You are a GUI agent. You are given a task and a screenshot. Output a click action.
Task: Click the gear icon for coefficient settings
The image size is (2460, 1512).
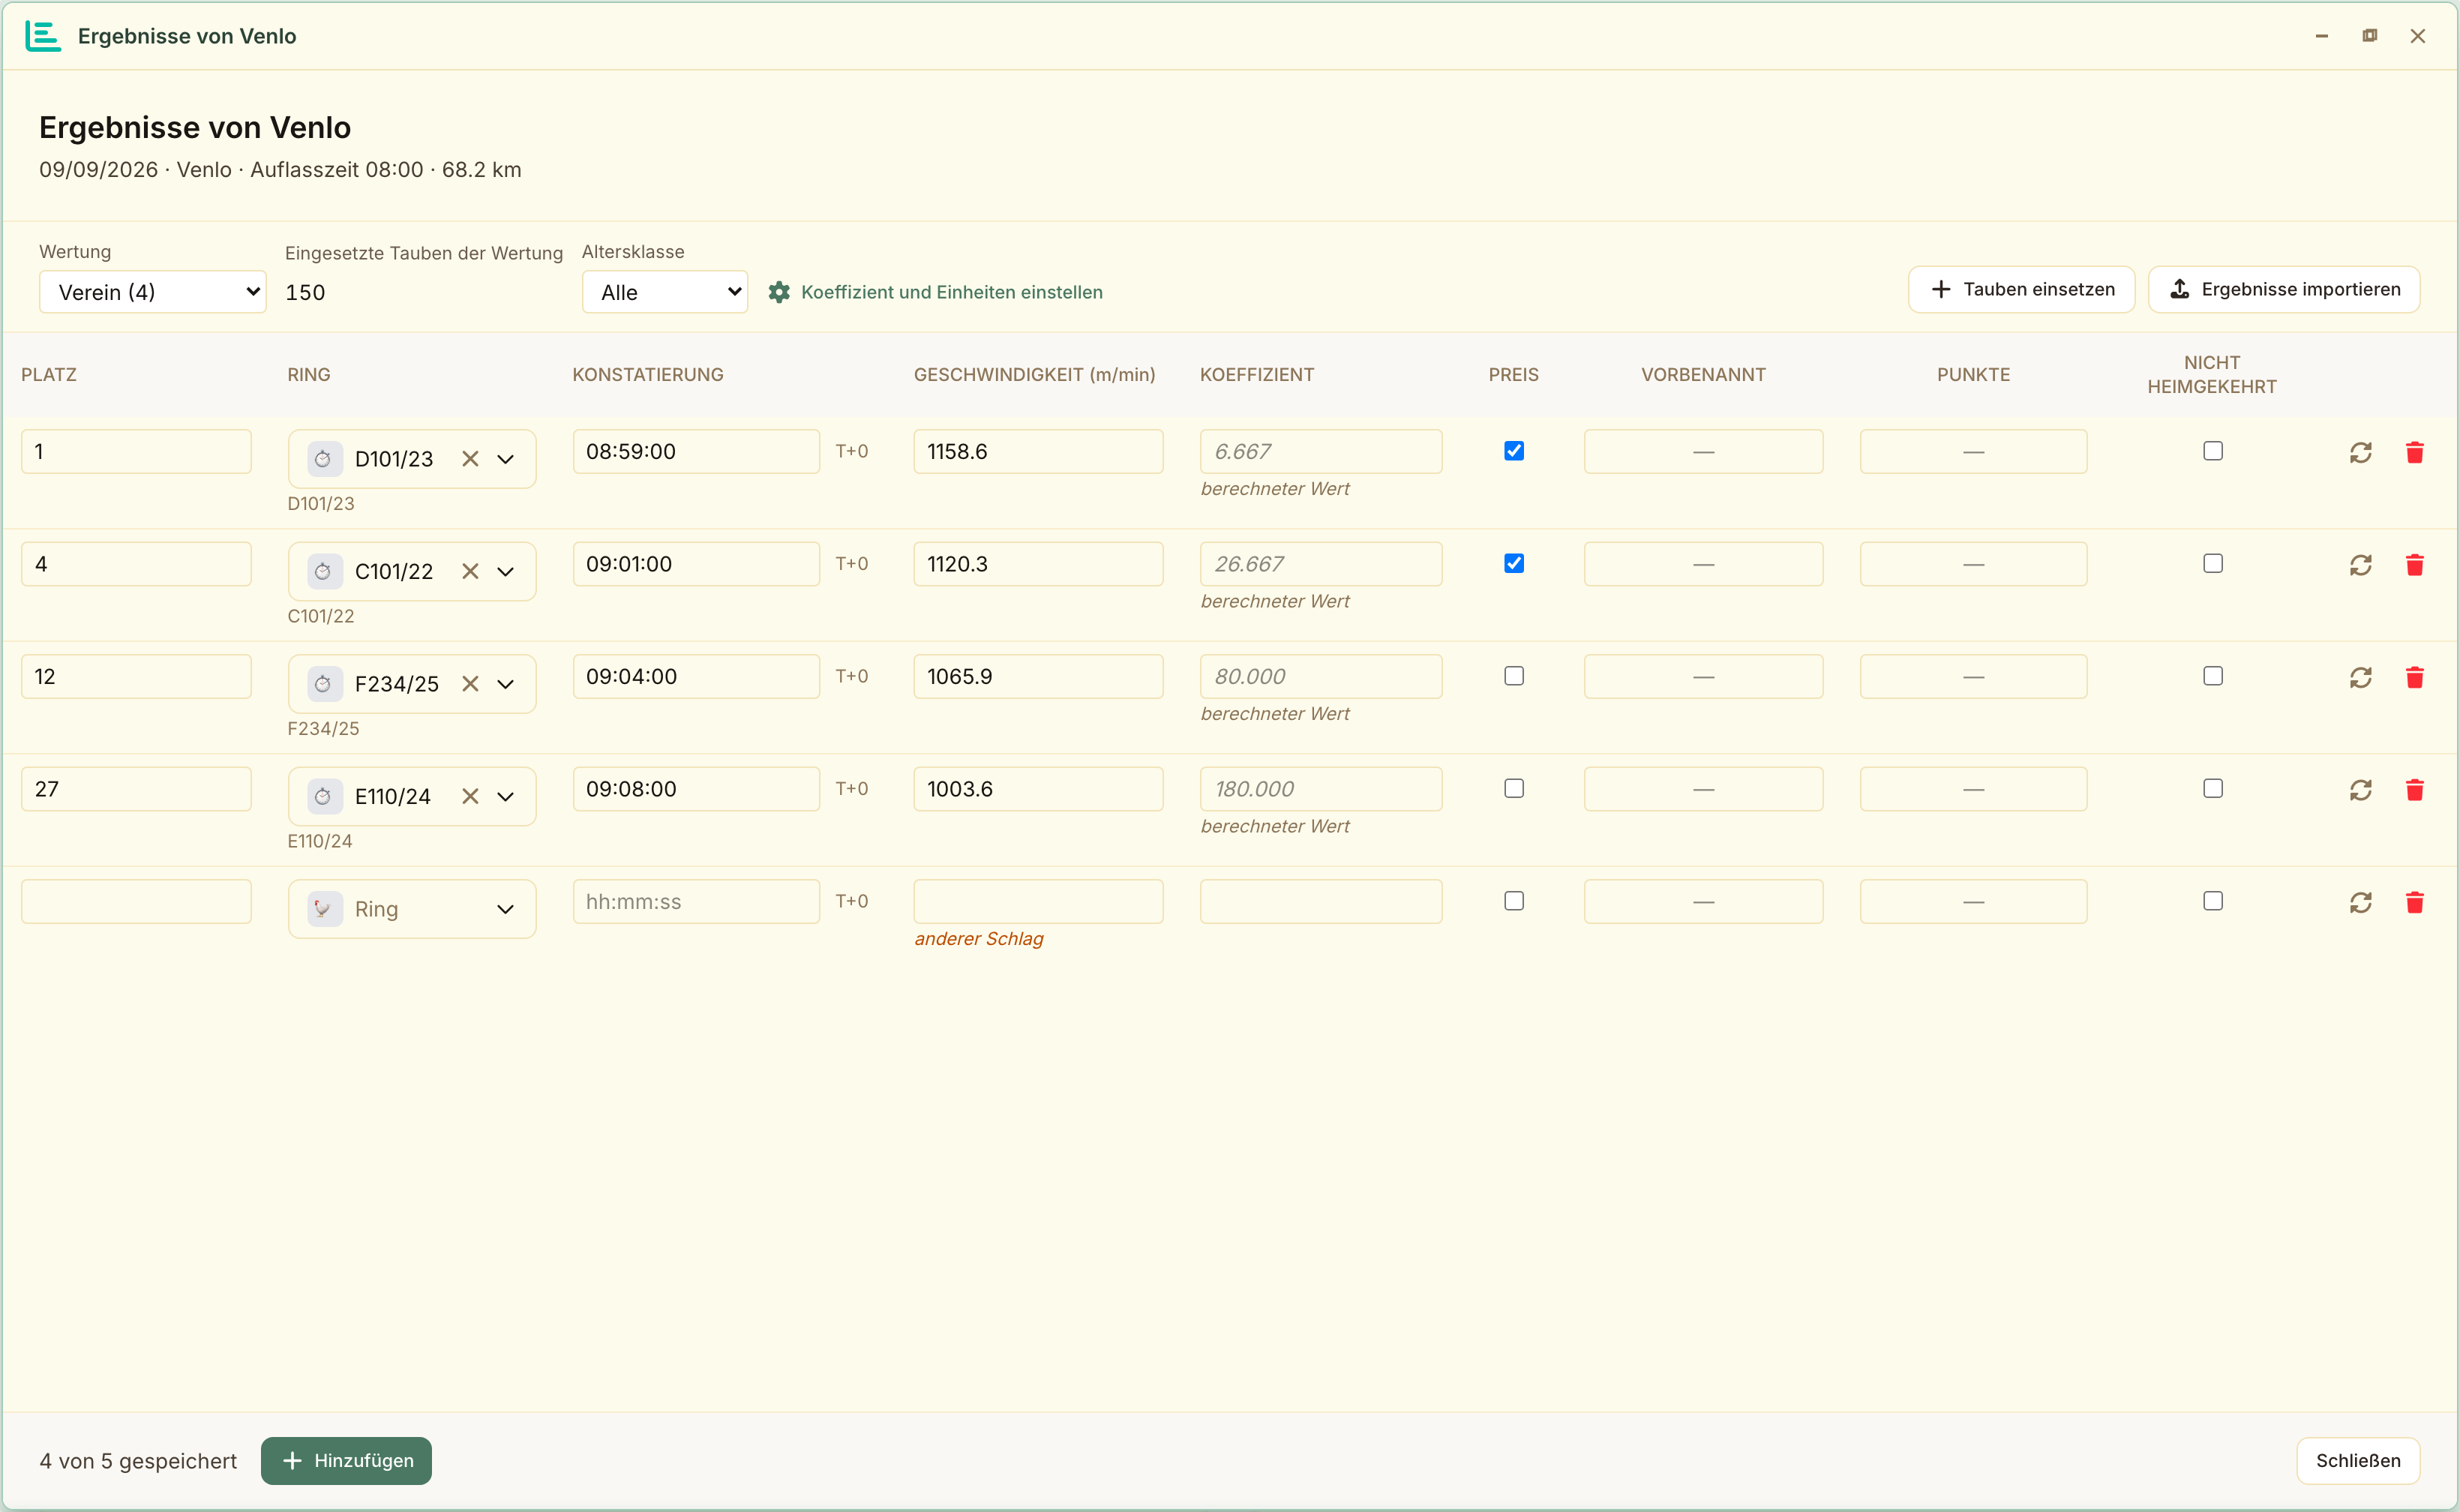click(x=779, y=292)
